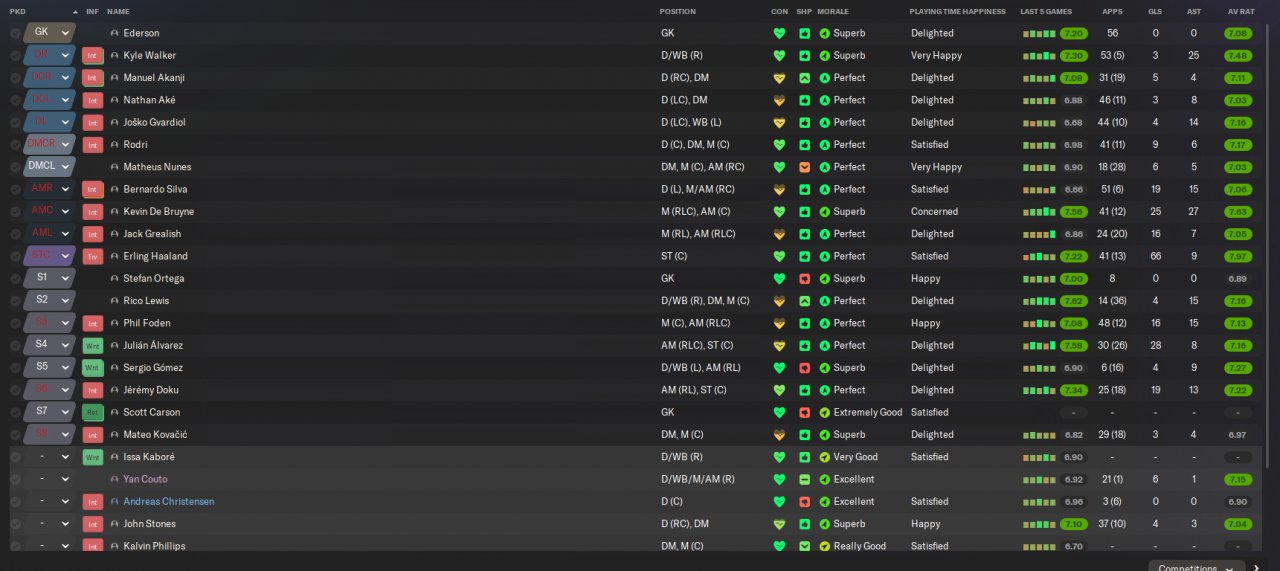Toggle the pick checkbox for Kyle Walker
Image resolution: width=1280 pixels, height=571 pixels.
(15, 56)
